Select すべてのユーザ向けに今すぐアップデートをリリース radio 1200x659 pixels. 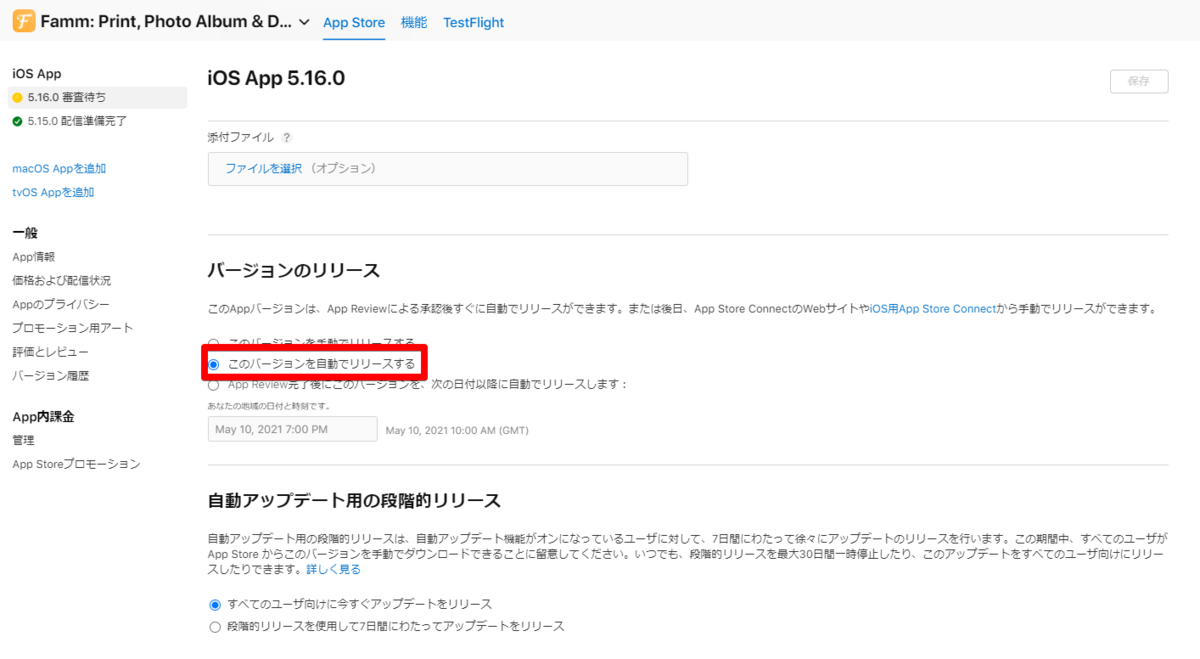[214, 605]
